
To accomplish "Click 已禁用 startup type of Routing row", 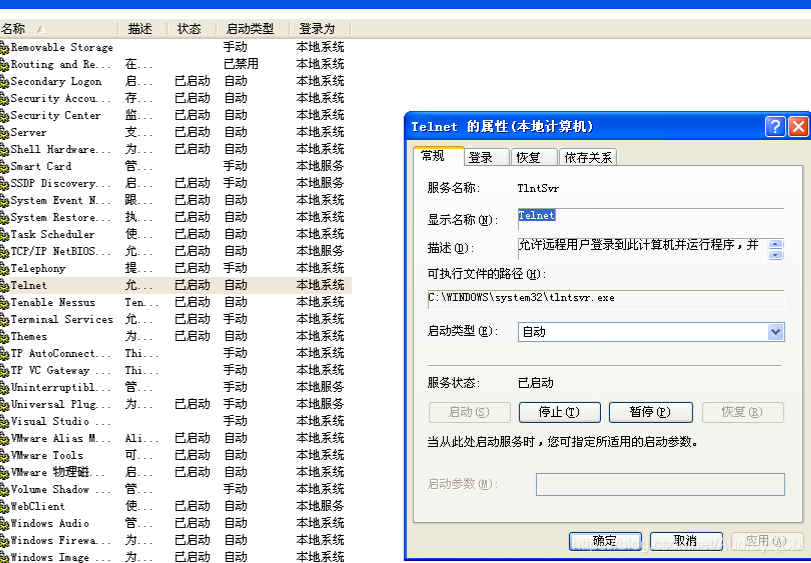I will [x=241, y=64].
